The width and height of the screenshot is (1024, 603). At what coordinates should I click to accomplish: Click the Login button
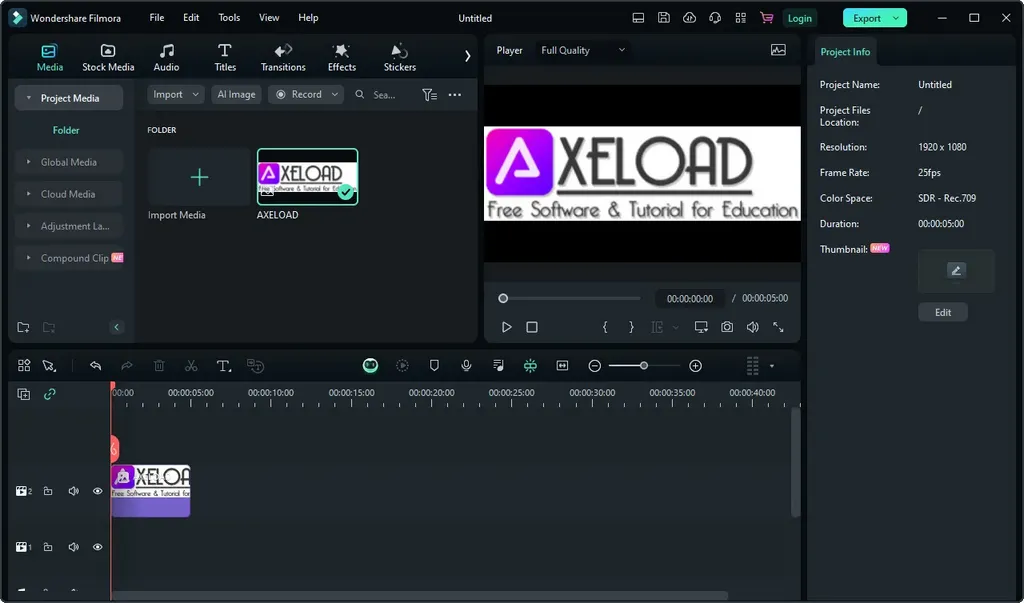(799, 18)
